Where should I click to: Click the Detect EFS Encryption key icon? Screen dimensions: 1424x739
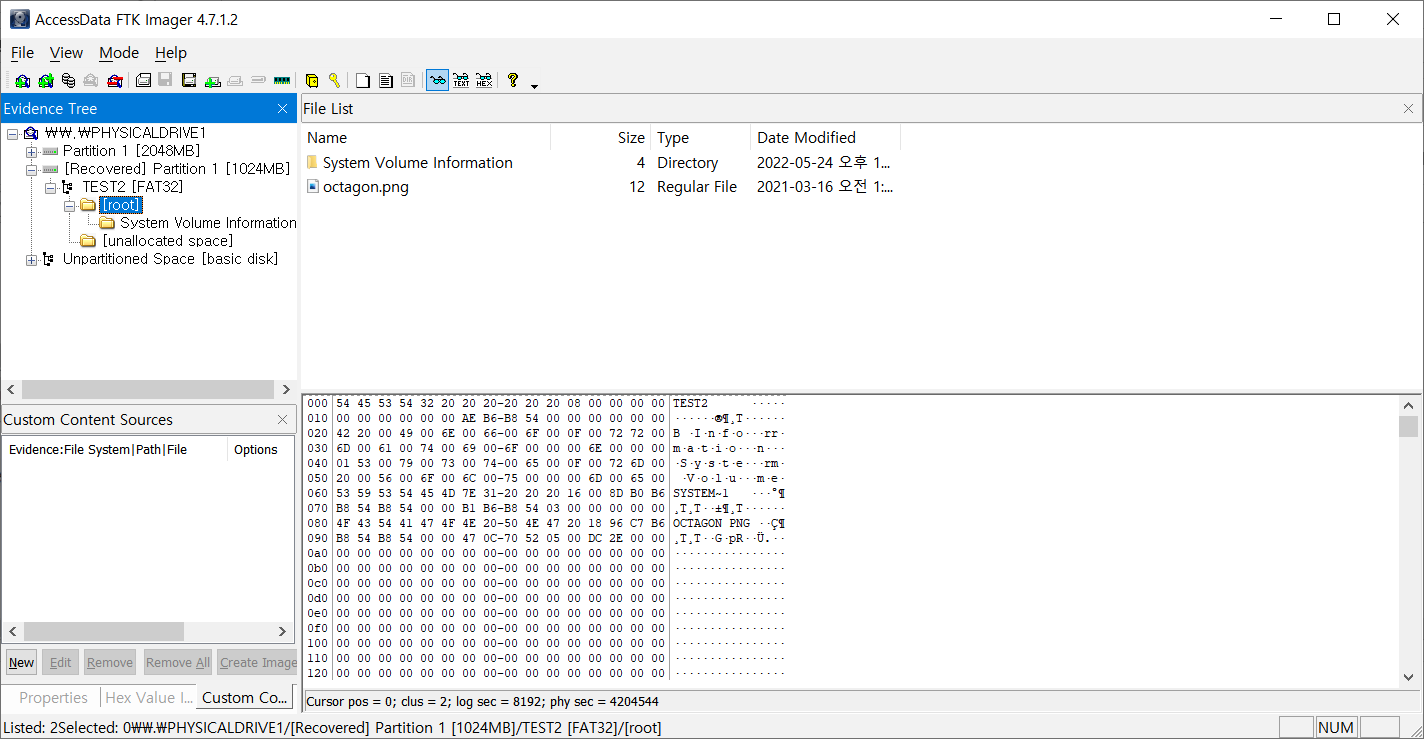334,80
